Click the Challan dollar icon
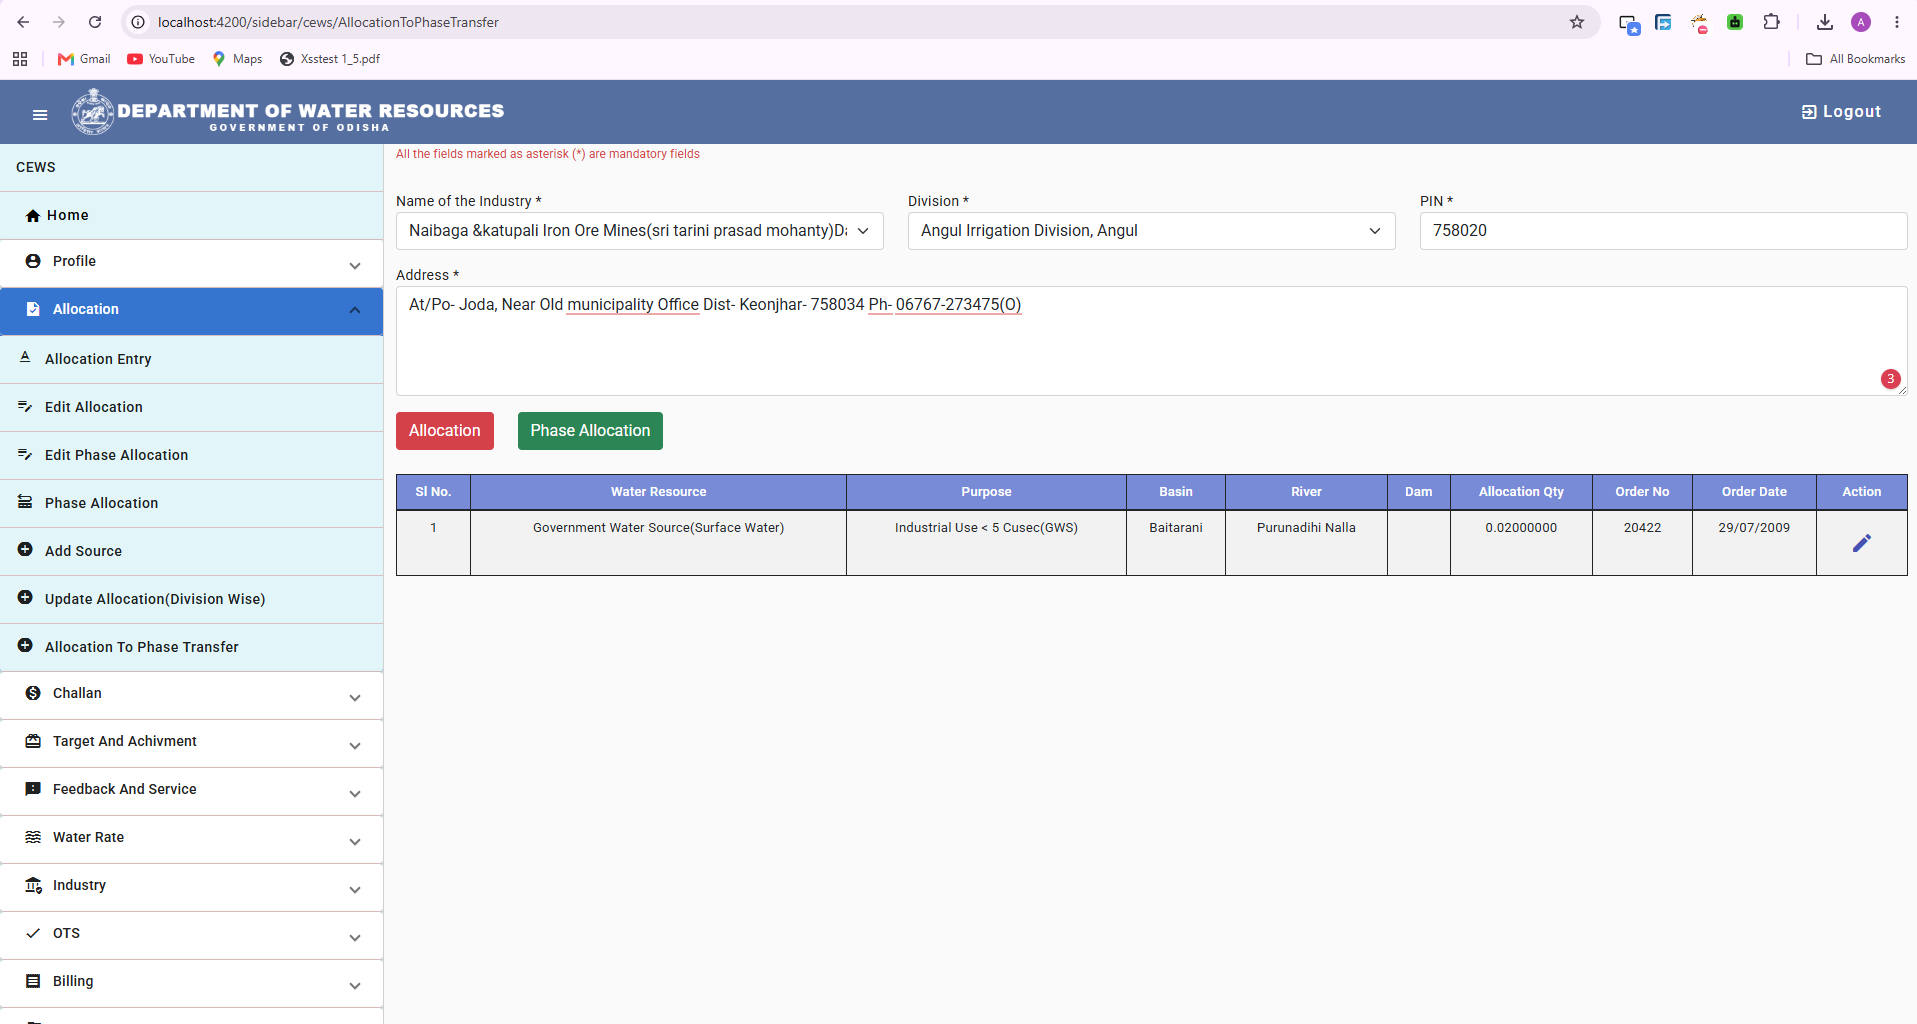Screen dimensions: 1917x1024 tap(33, 693)
